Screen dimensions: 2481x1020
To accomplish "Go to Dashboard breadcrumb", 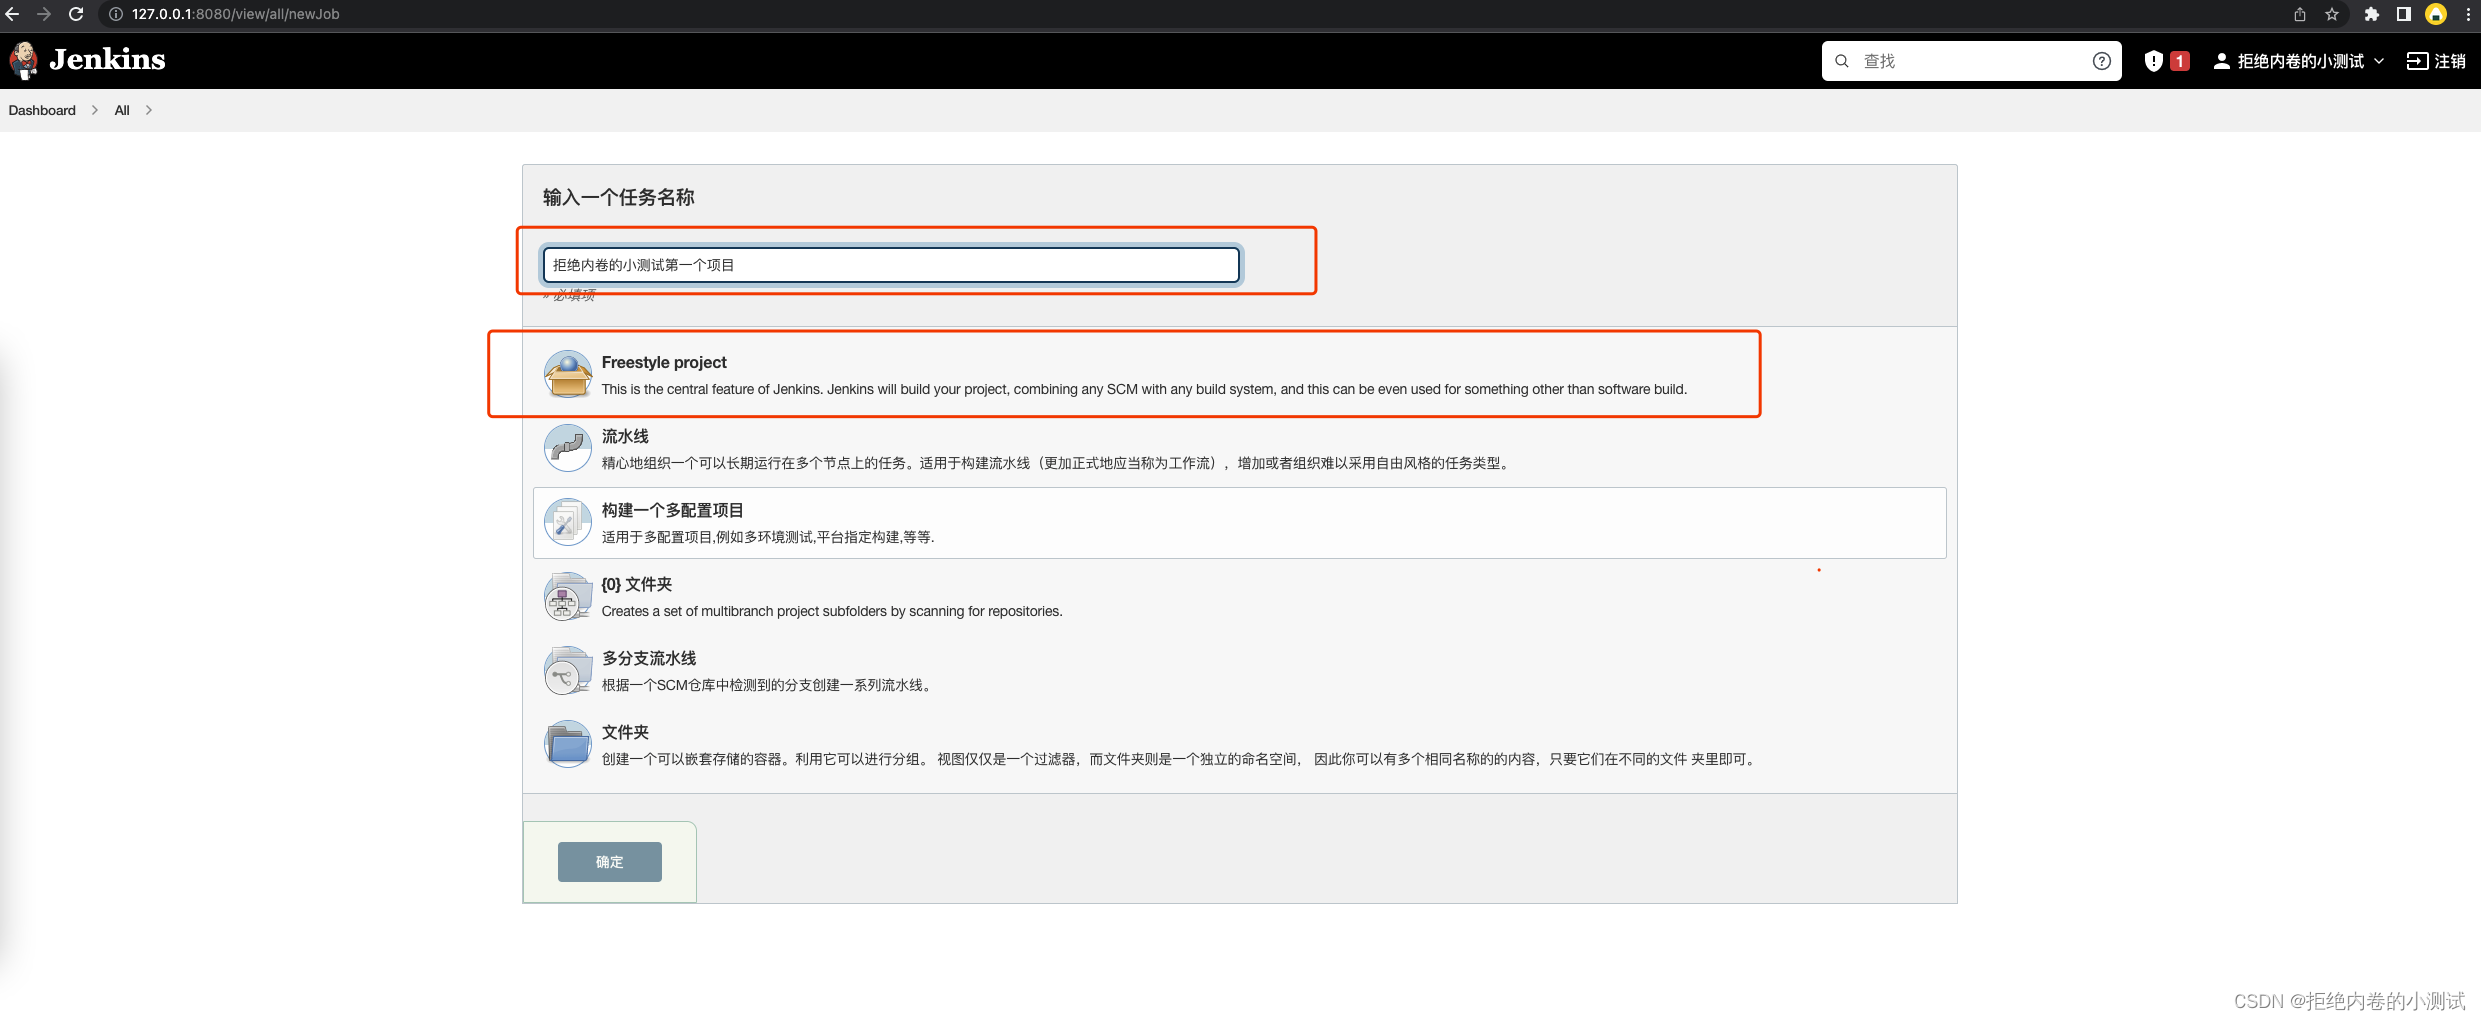I will click(x=42, y=110).
